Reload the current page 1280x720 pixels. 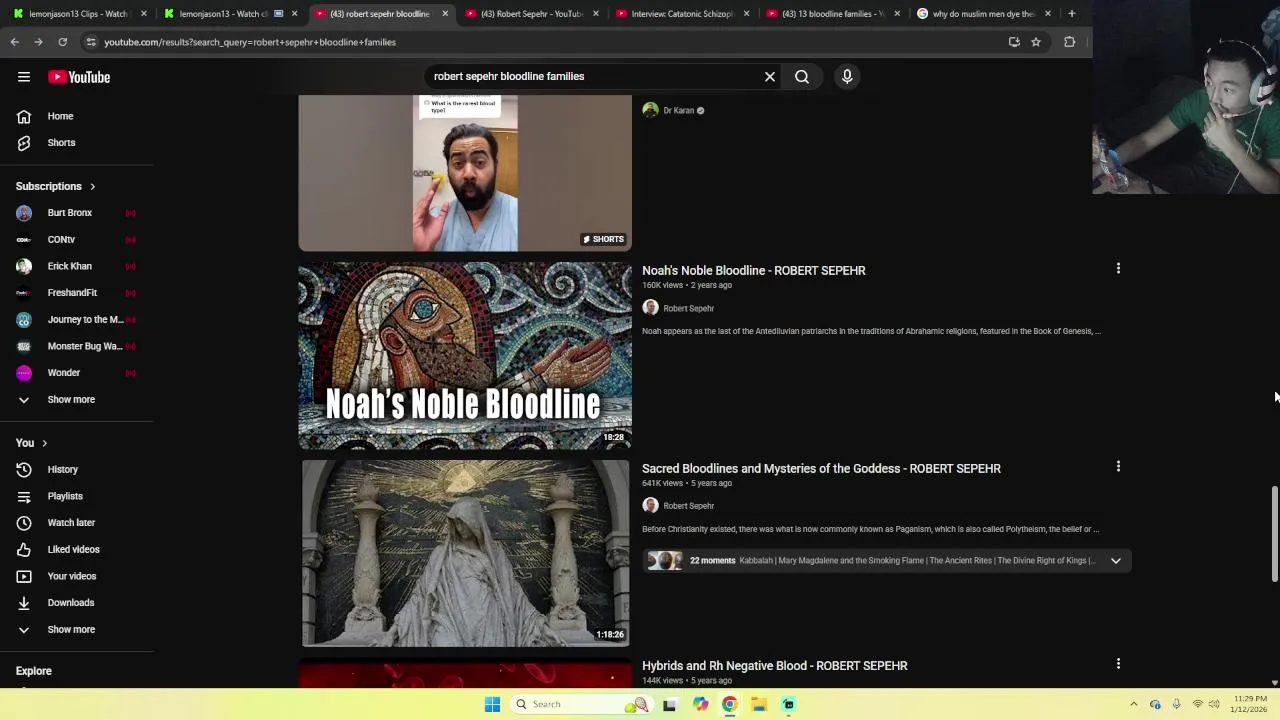pyautogui.click(x=62, y=42)
